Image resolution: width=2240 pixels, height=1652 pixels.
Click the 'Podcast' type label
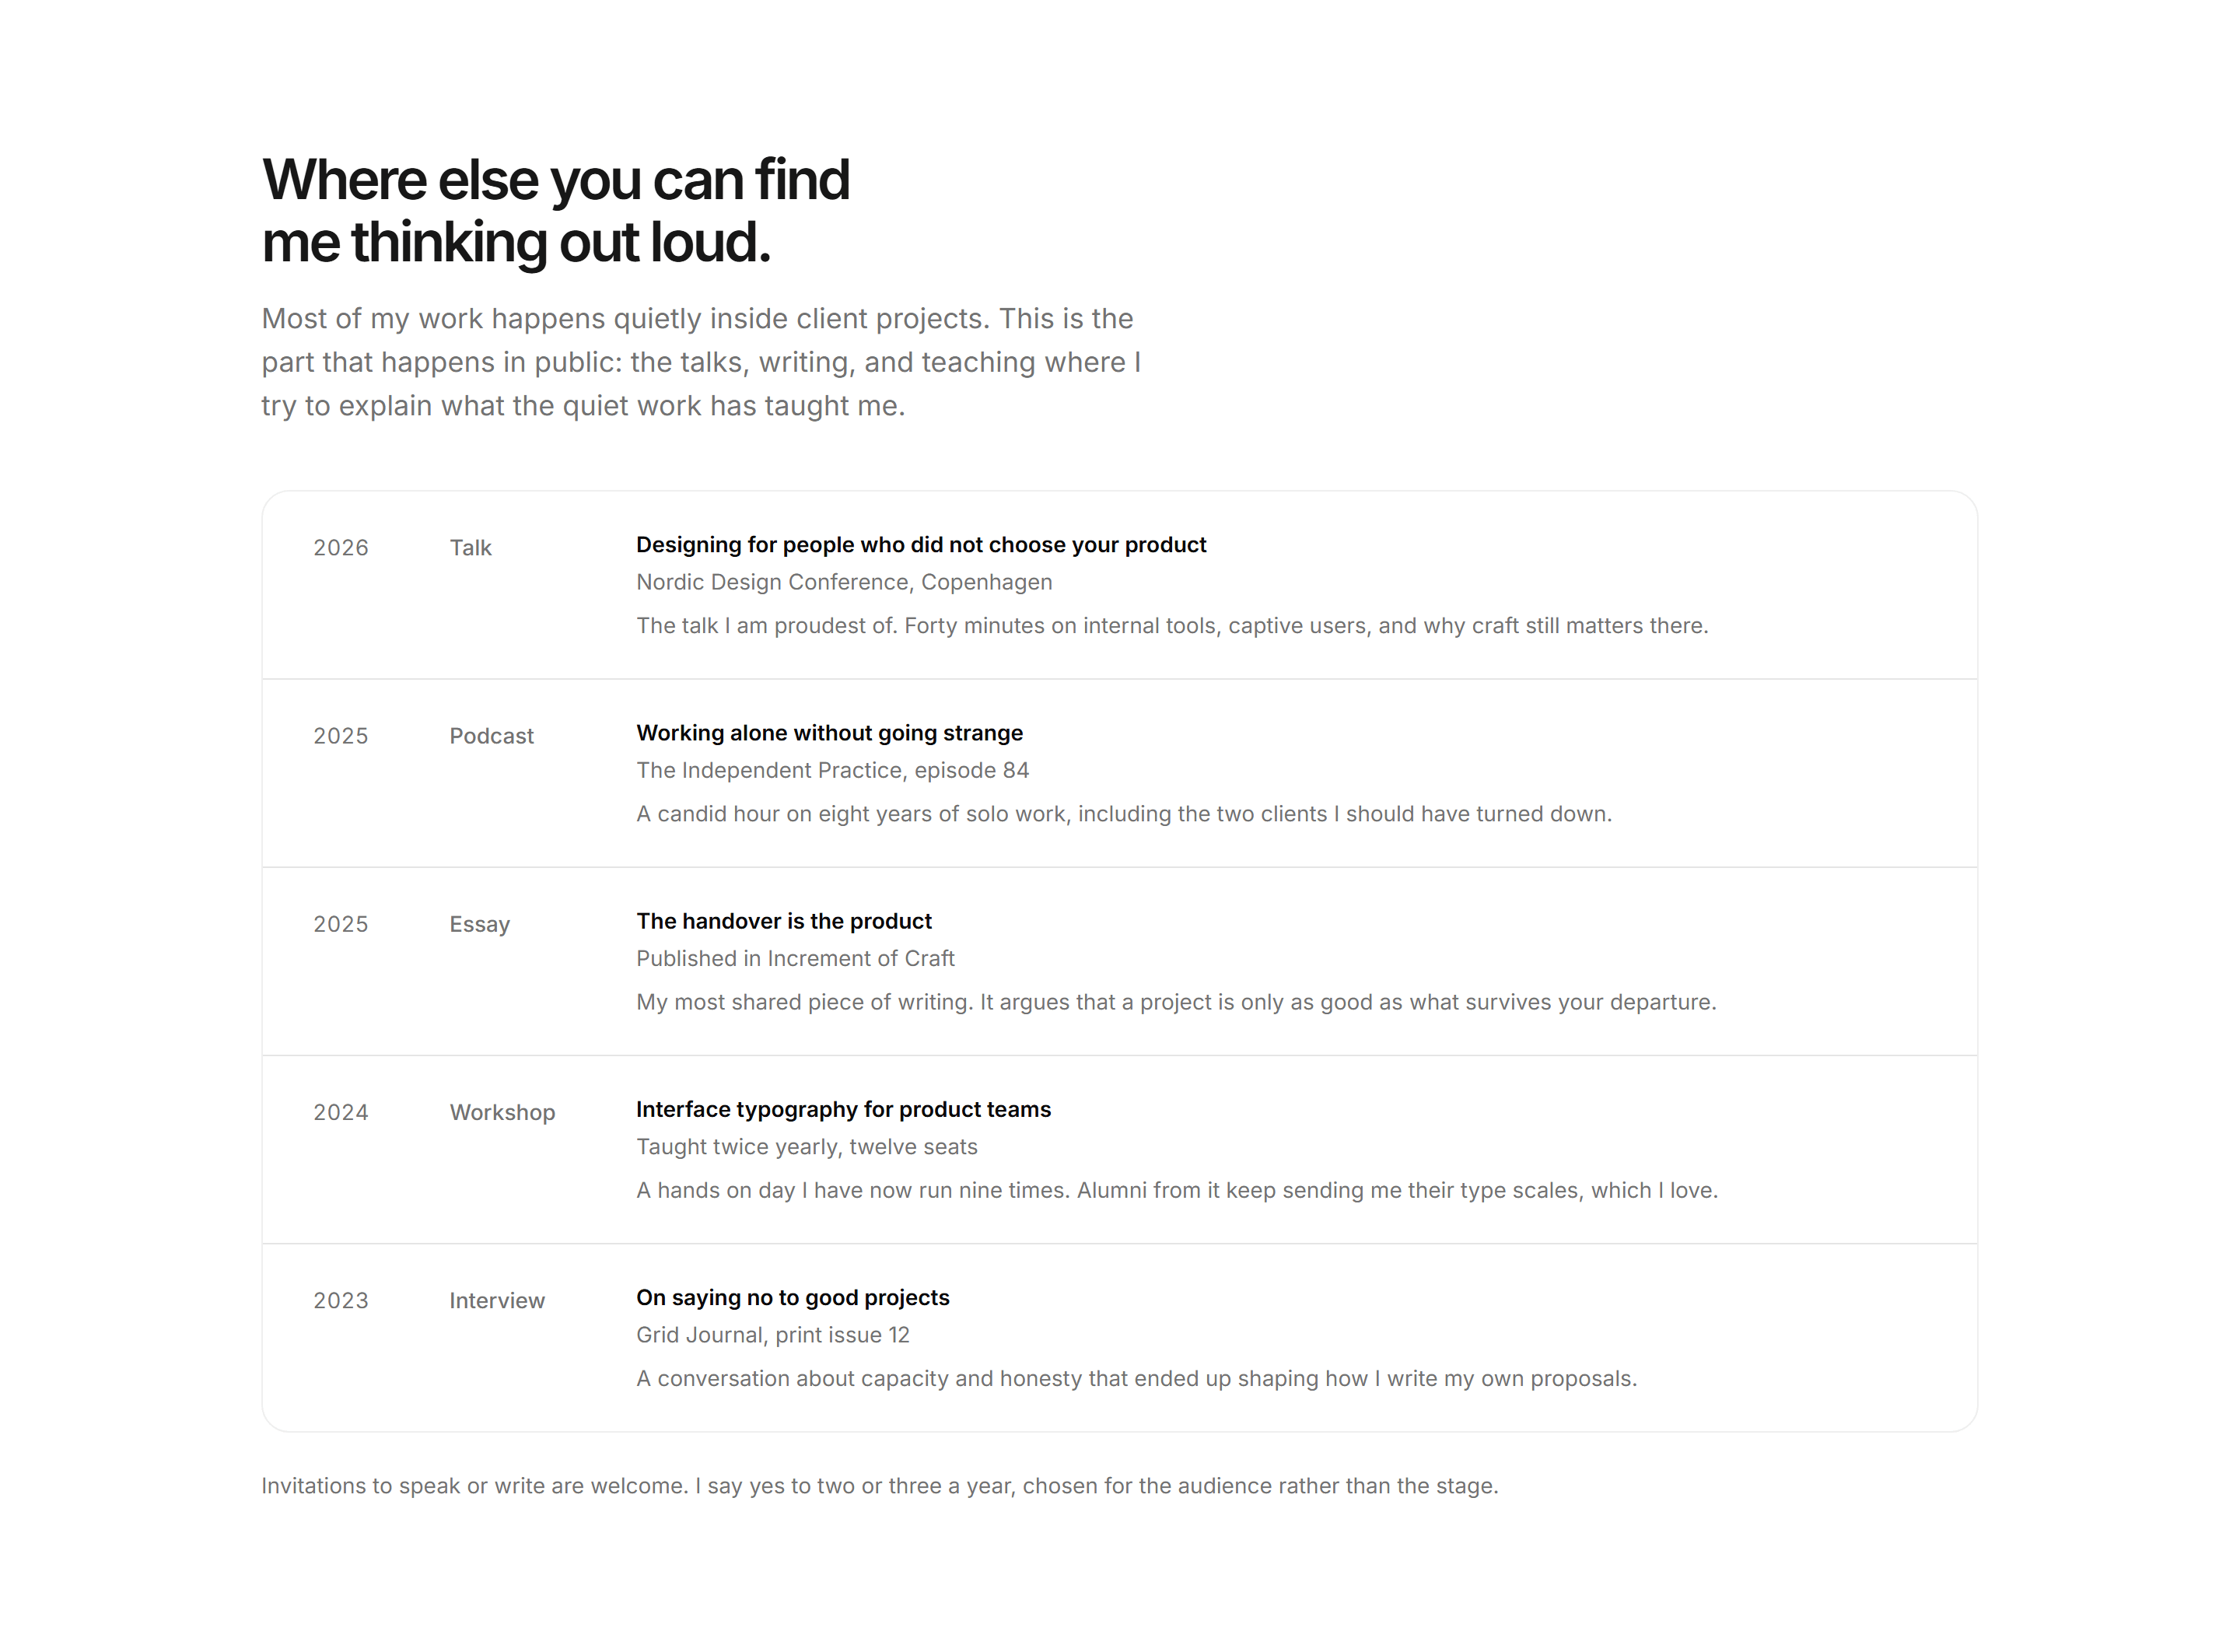tap(491, 736)
